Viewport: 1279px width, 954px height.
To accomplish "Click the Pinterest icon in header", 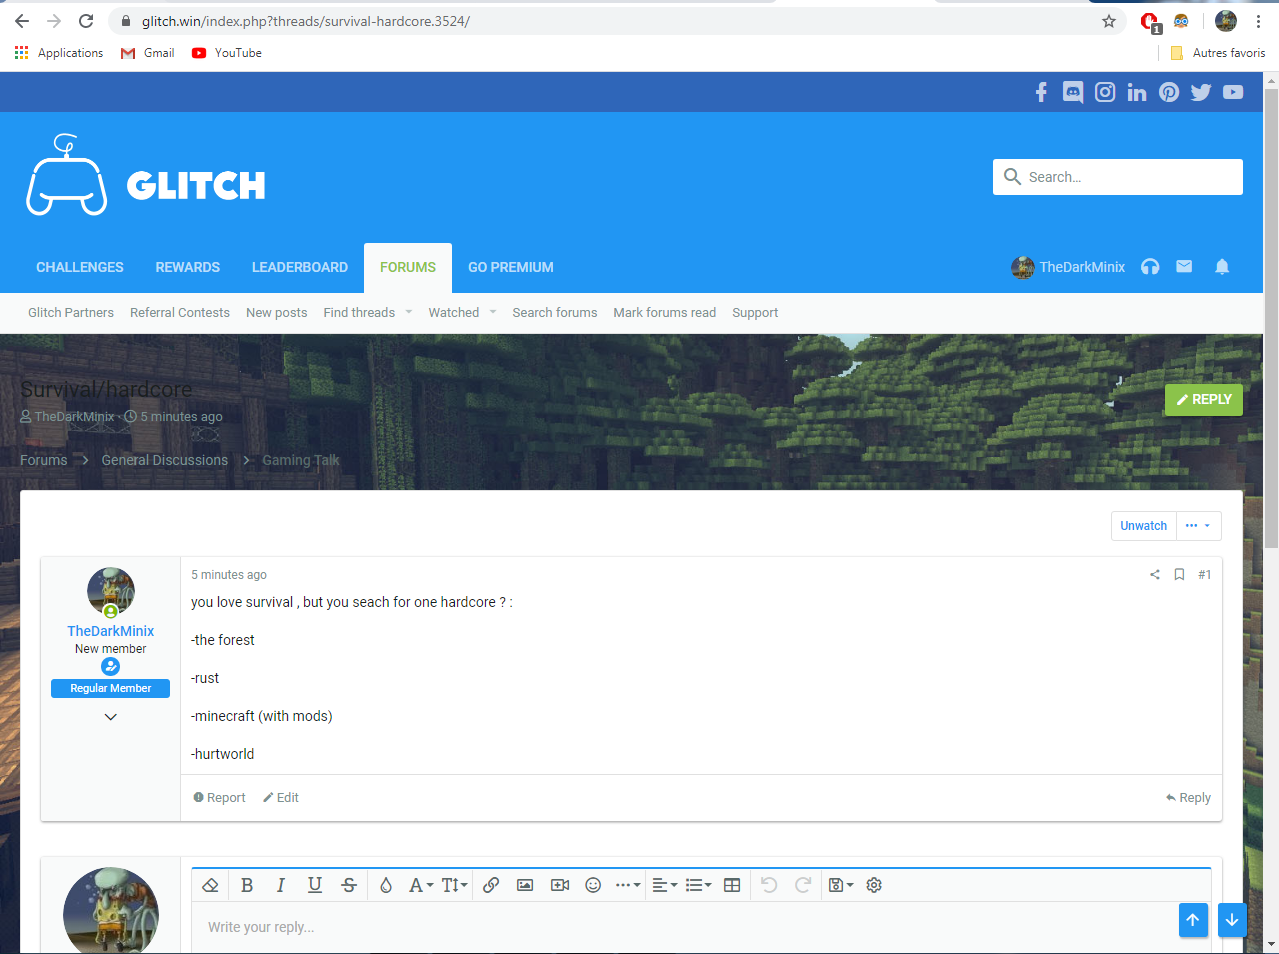I will [1169, 92].
